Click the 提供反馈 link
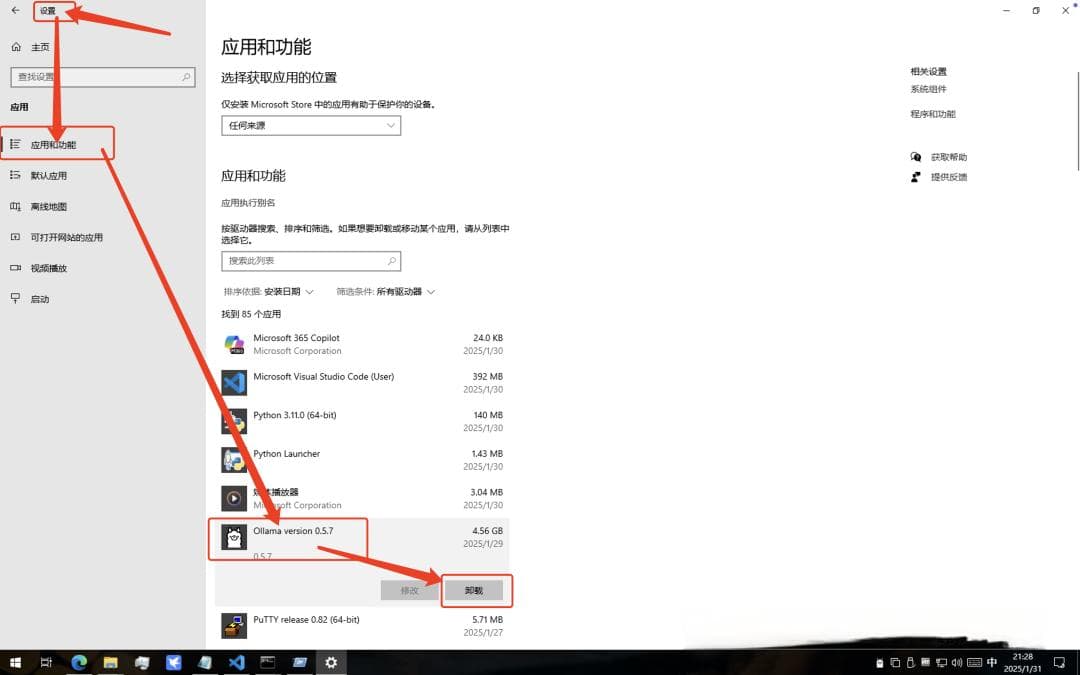Viewport: 1080px width, 675px height. 949,177
